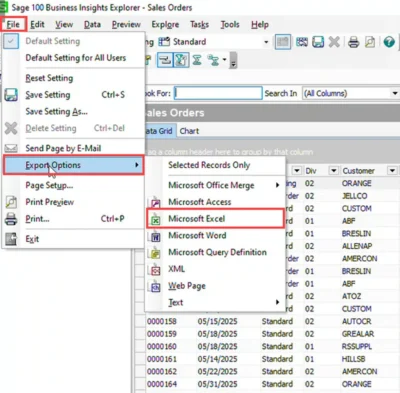This screenshot has height=393, width=400.
Task: Select the 05/15/2025 date cell
Action: [x=217, y=321]
